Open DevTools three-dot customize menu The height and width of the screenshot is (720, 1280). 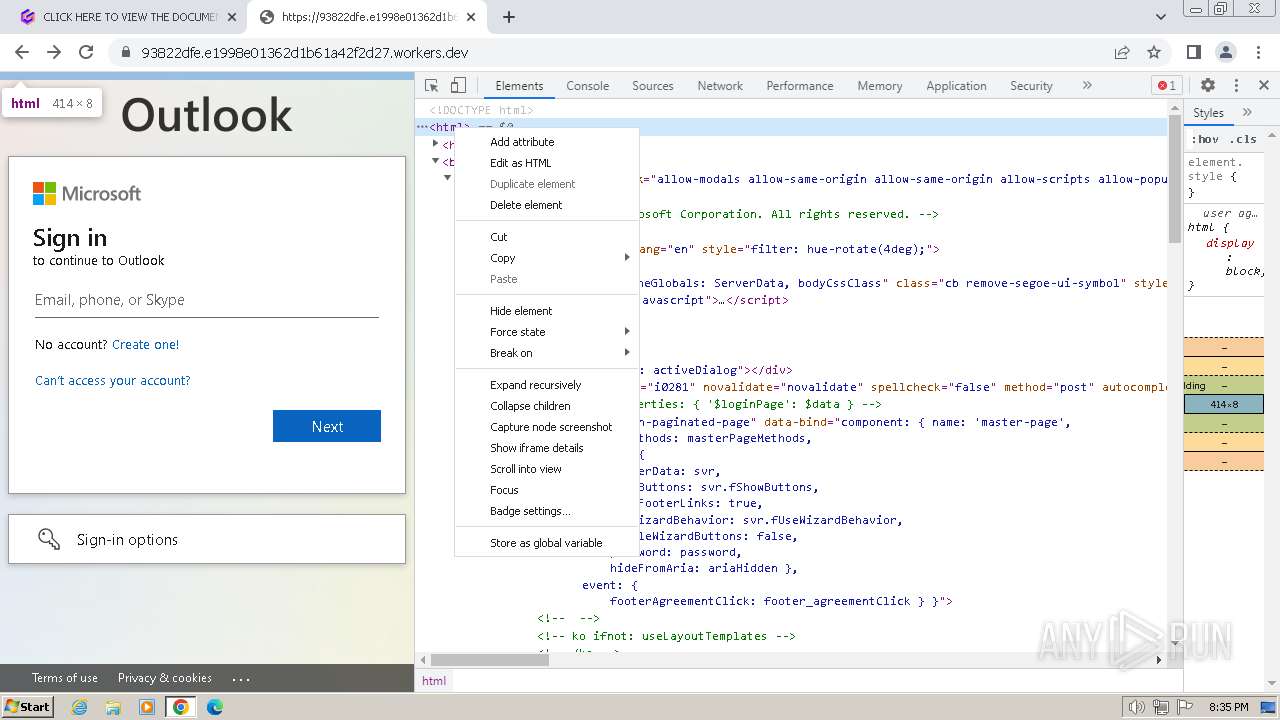click(x=1236, y=86)
